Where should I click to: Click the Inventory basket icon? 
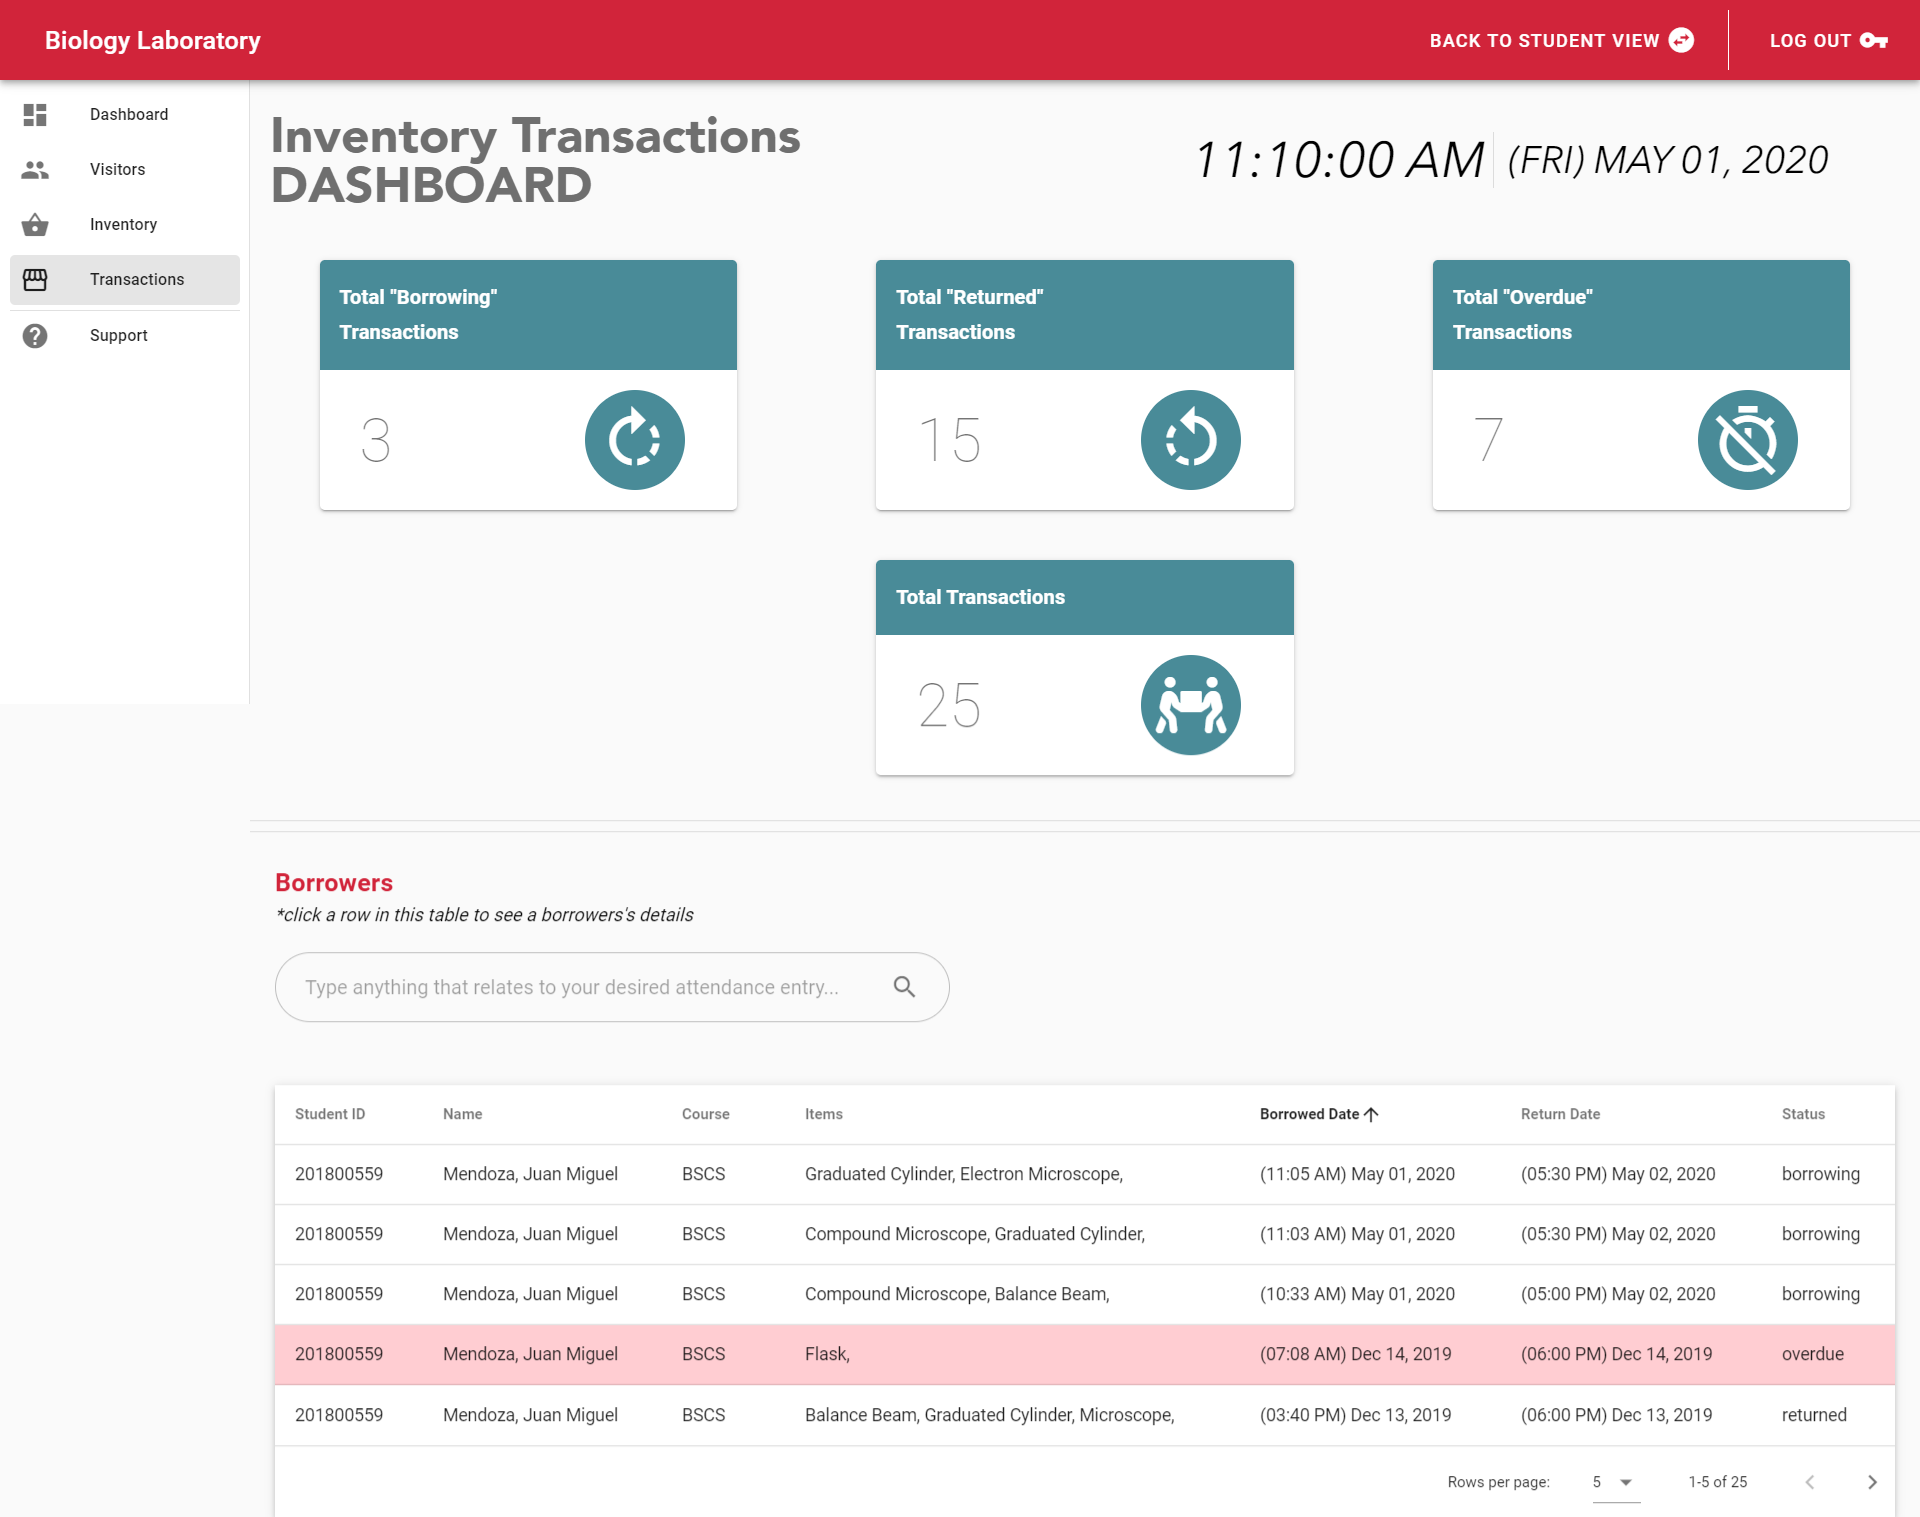point(35,225)
